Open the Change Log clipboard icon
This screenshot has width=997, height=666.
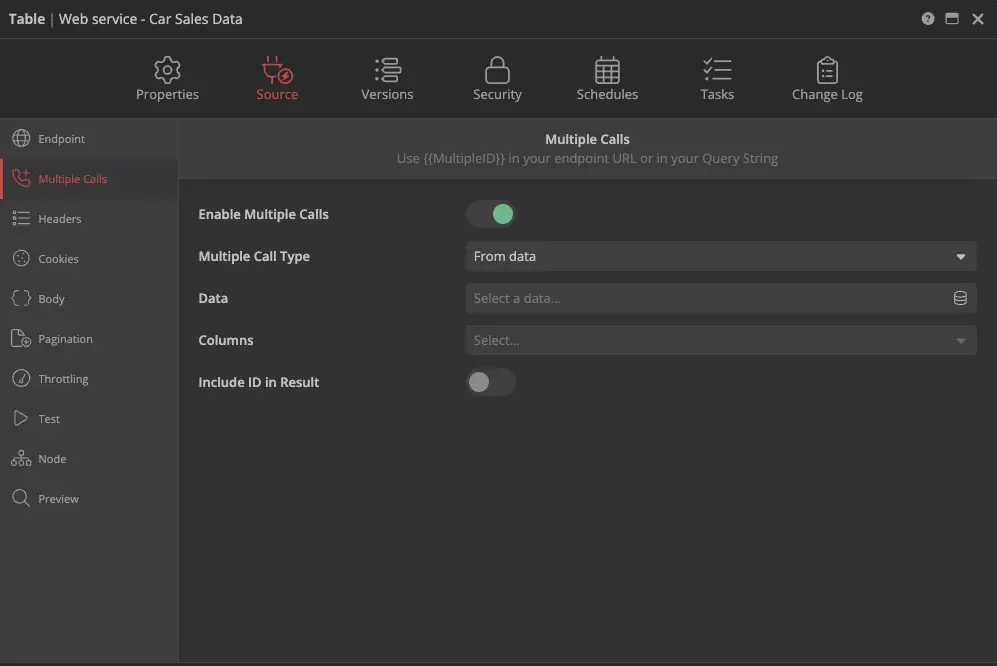click(x=827, y=70)
